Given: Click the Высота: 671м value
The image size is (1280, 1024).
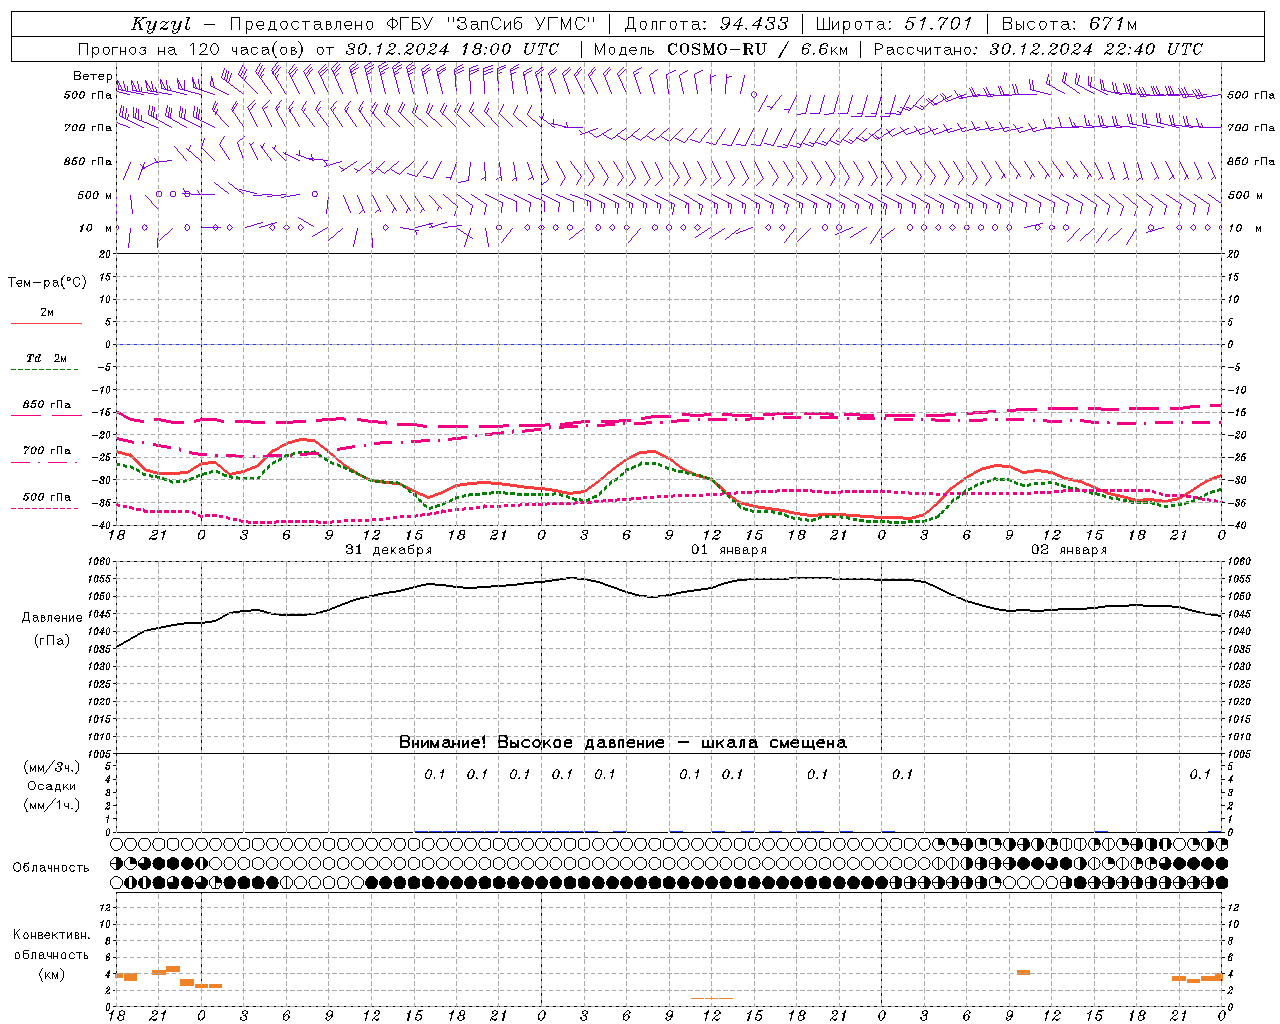Looking at the screenshot, I should [1069, 24].
